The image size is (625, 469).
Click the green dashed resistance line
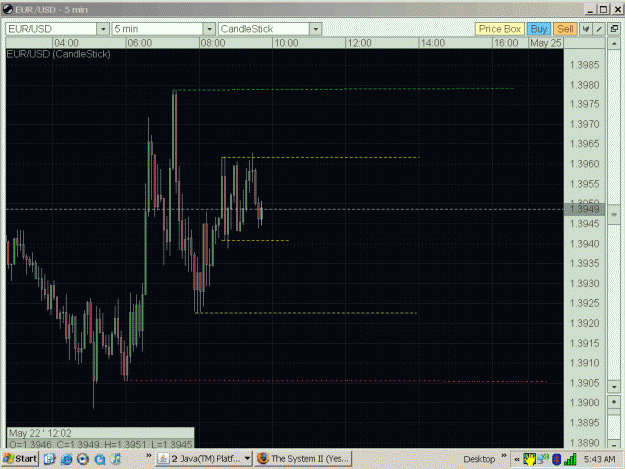pos(344,89)
